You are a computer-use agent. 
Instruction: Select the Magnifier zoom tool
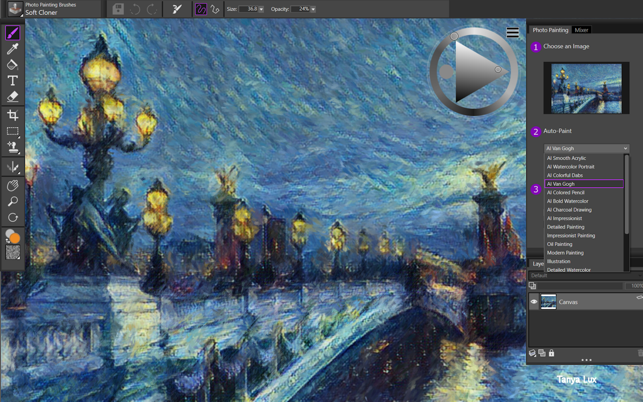tap(12, 201)
